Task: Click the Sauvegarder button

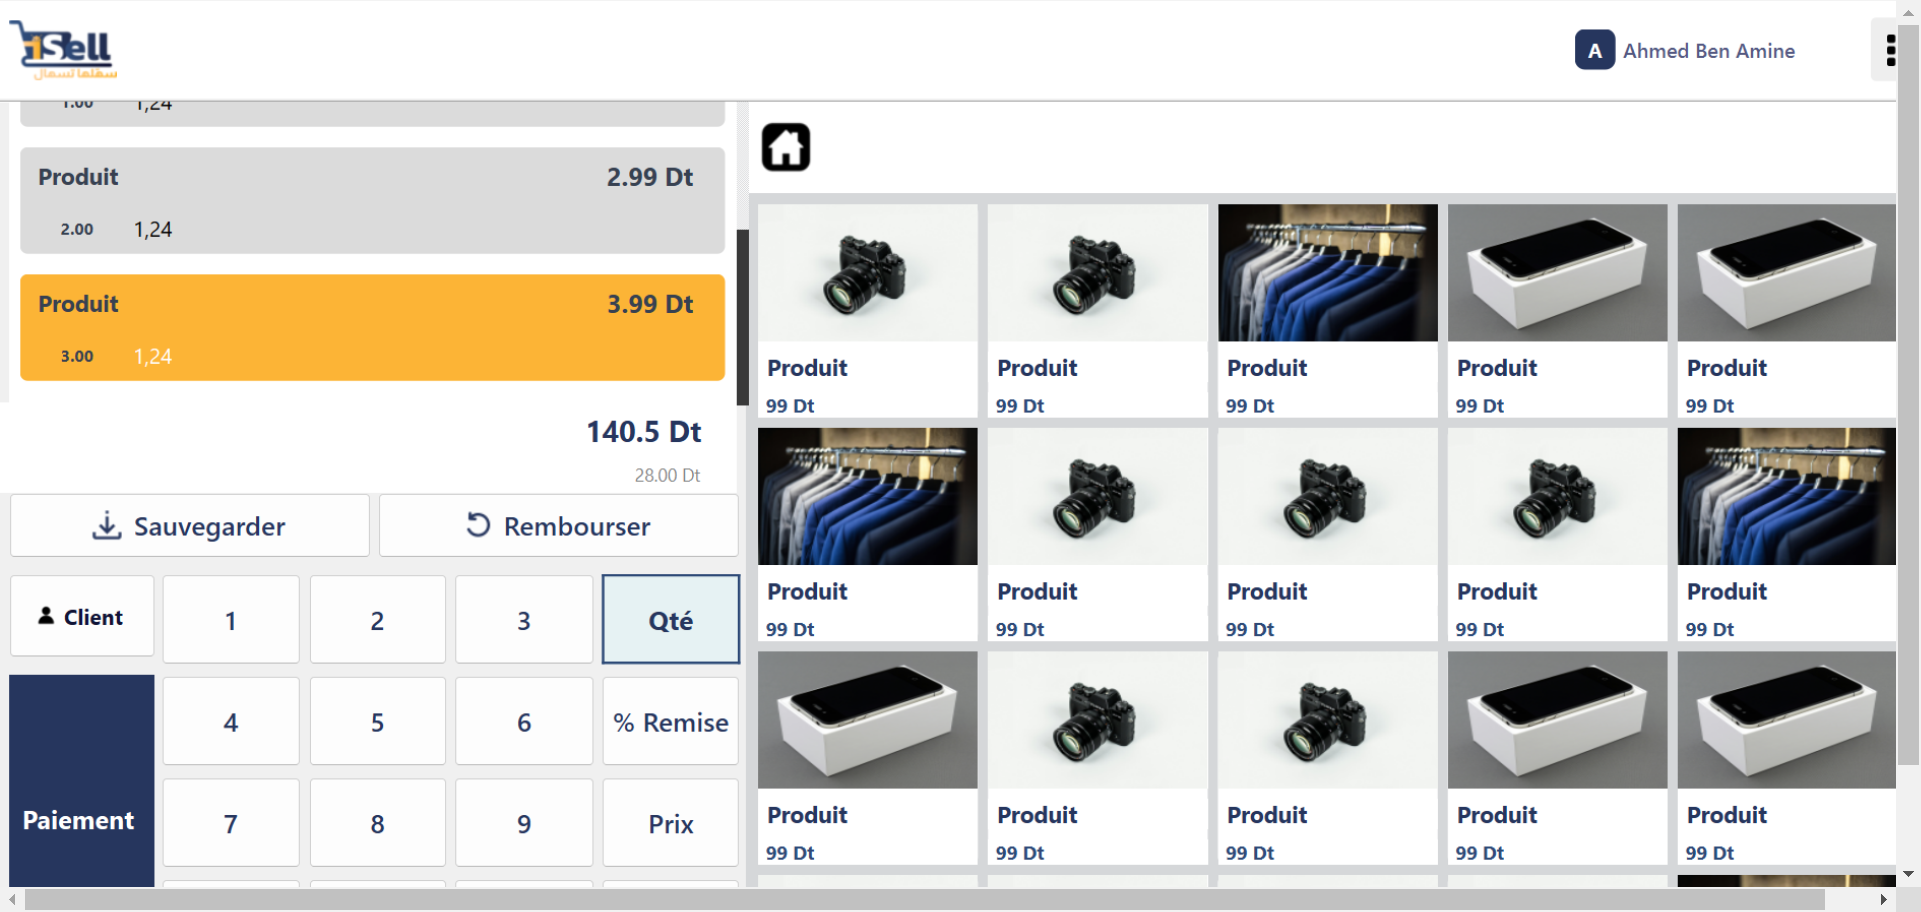Action: 190,526
